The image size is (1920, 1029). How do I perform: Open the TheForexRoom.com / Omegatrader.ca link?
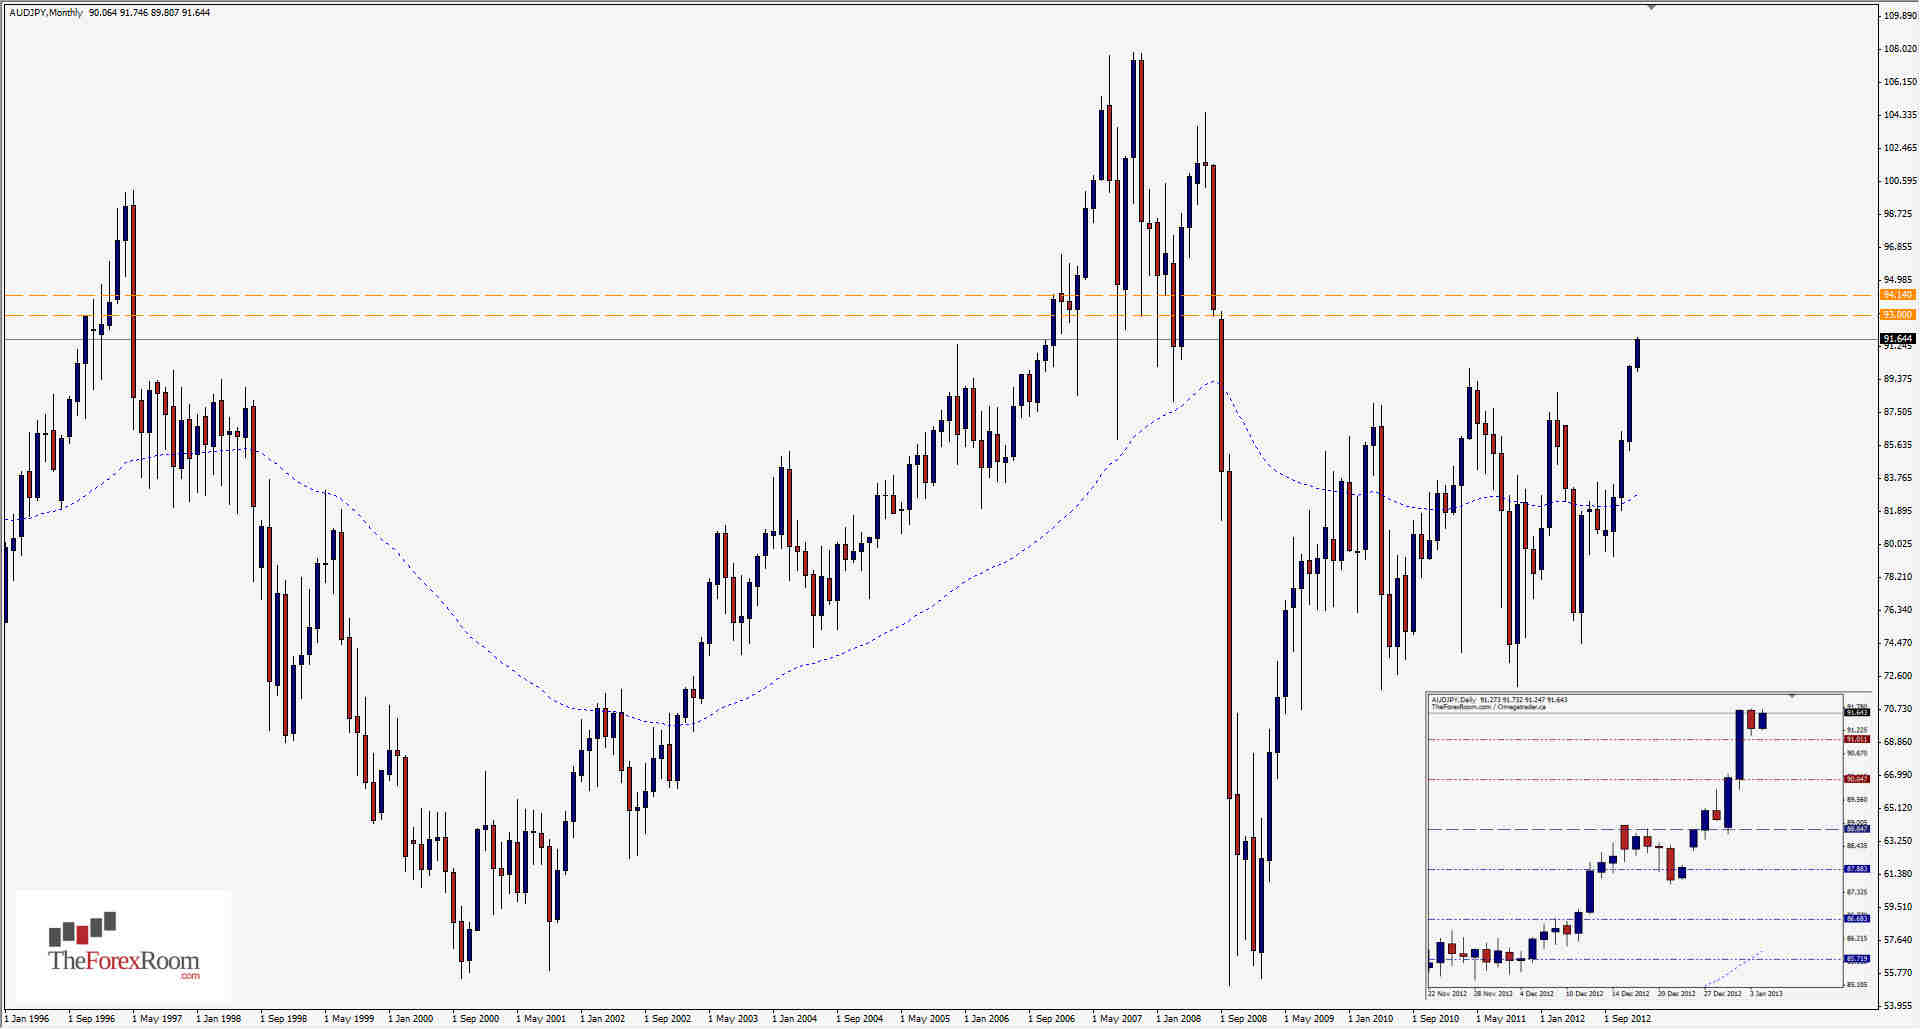(x=1487, y=708)
